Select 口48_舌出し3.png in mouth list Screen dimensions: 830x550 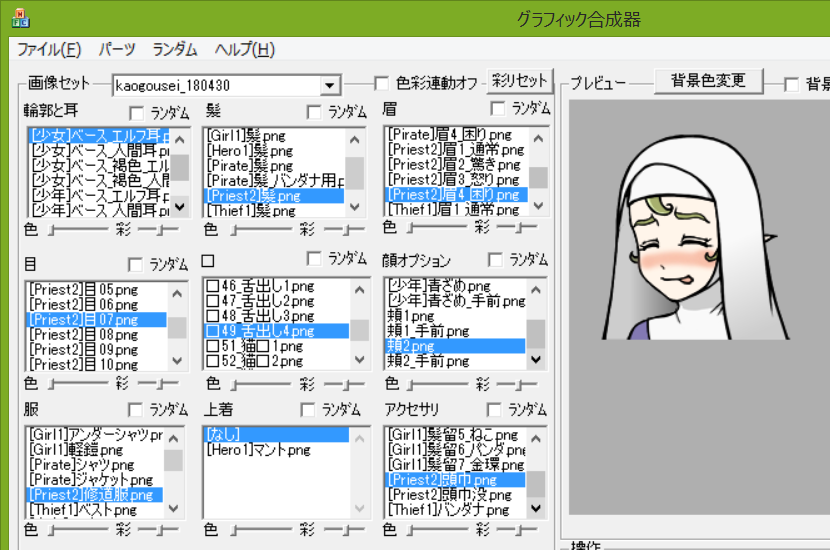coord(276,316)
